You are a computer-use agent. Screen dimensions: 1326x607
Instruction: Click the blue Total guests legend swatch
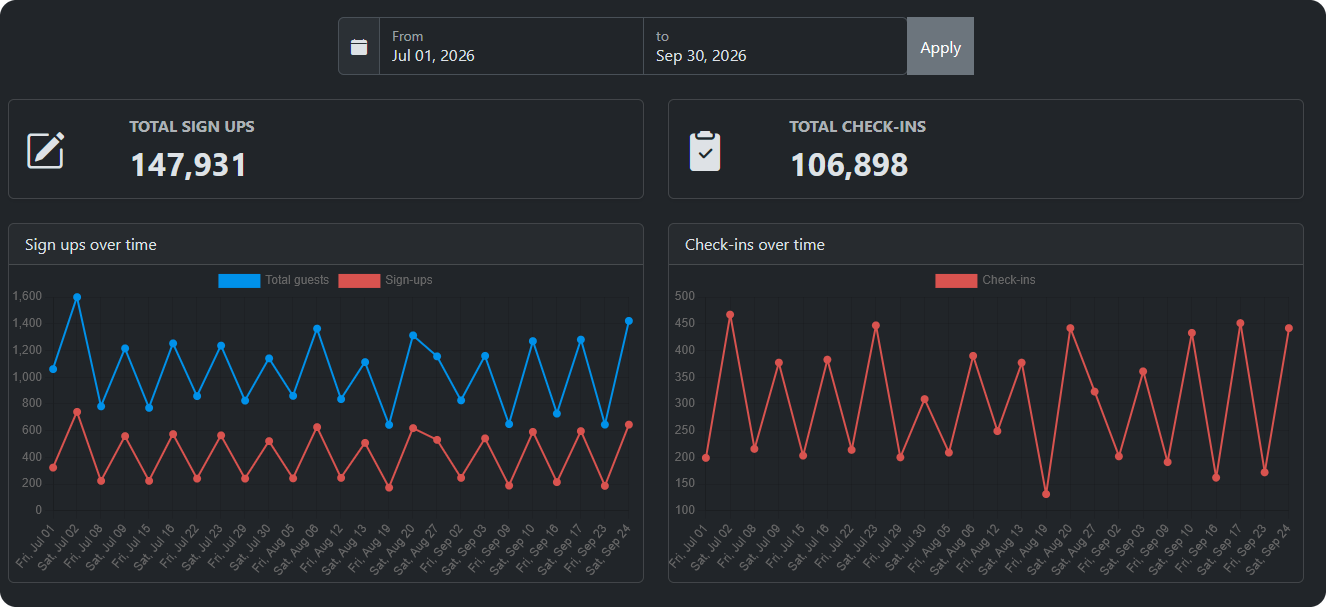239,280
